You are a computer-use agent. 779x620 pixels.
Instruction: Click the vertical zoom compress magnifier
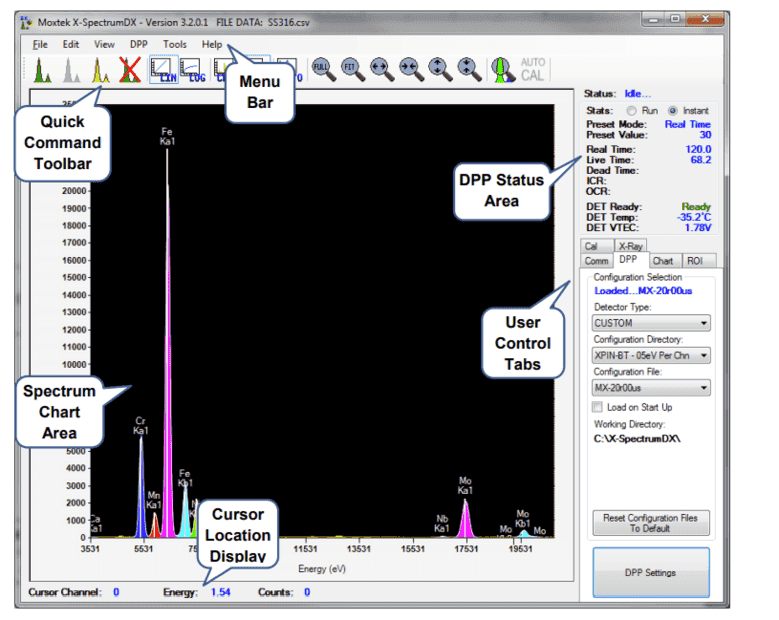(x=469, y=70)
